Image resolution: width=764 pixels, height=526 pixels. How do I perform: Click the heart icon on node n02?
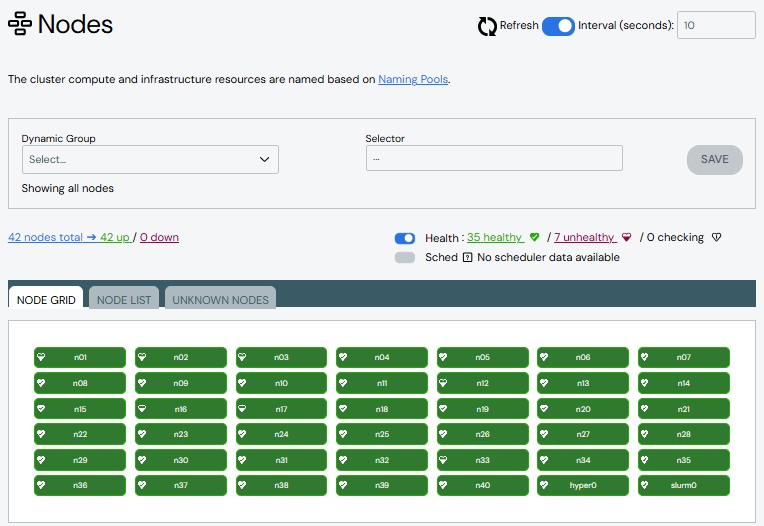(x=142, y=357)
